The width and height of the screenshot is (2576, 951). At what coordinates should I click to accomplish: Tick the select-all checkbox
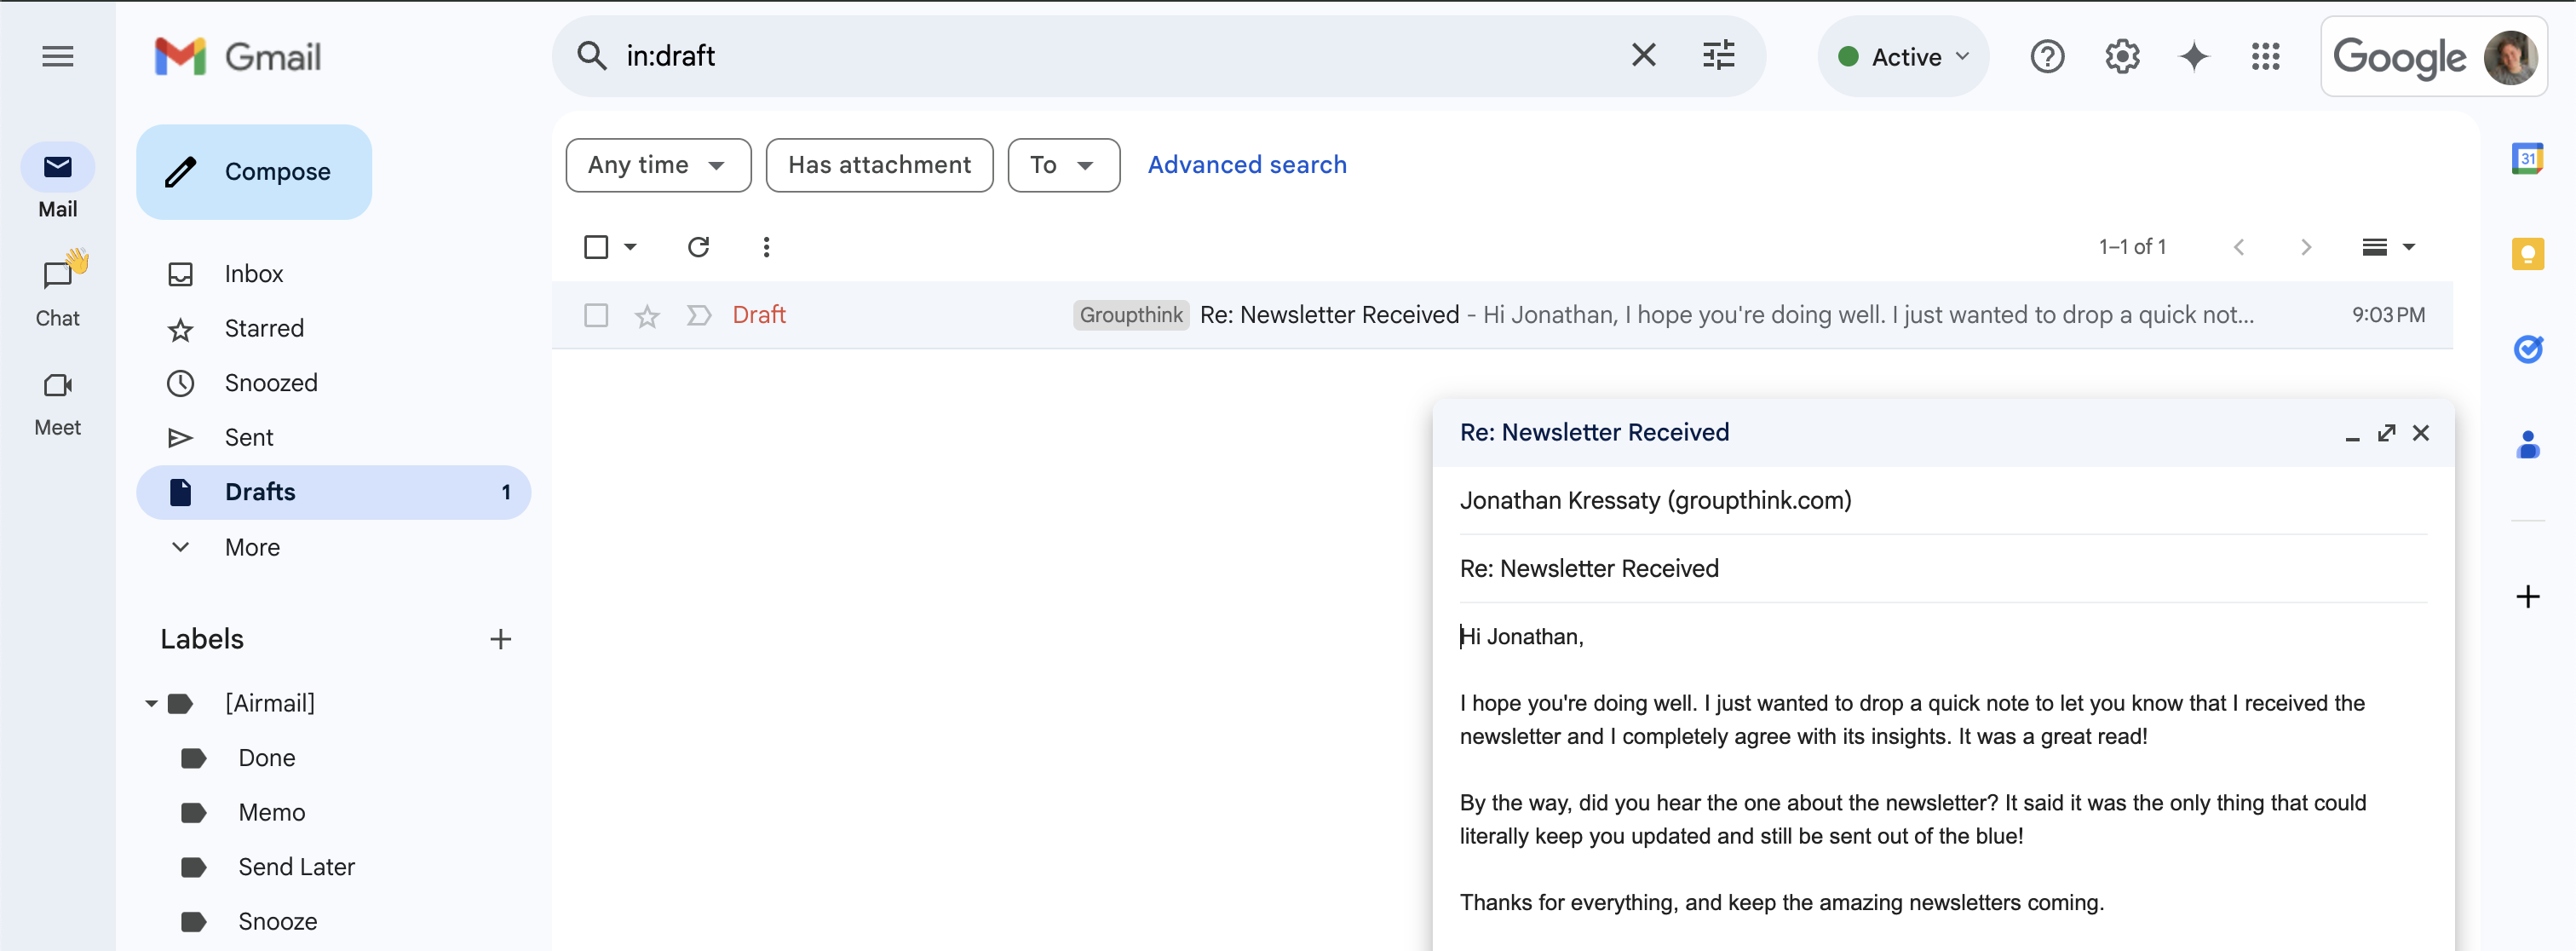pyautogui.click(x=596, y=247)
